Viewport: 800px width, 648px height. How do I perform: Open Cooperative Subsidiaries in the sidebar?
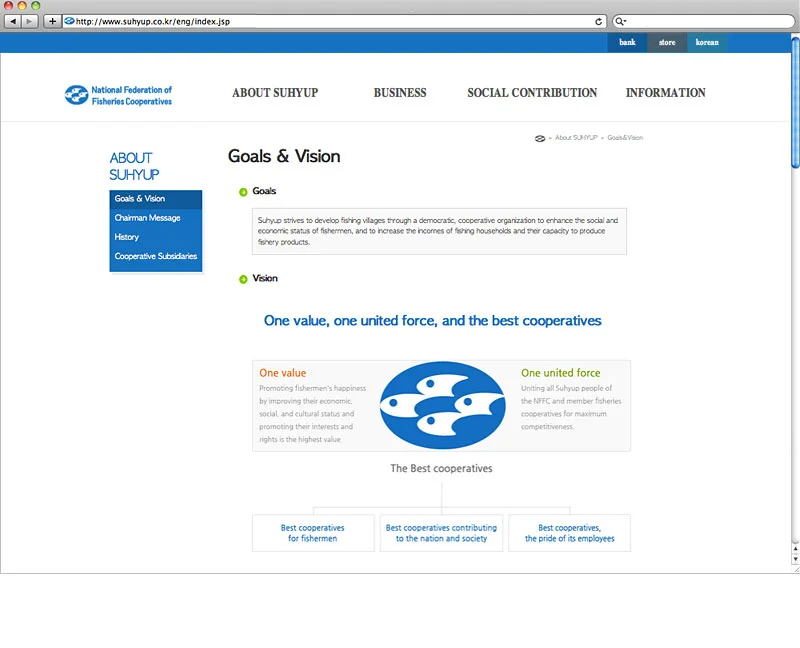(156, 256)
